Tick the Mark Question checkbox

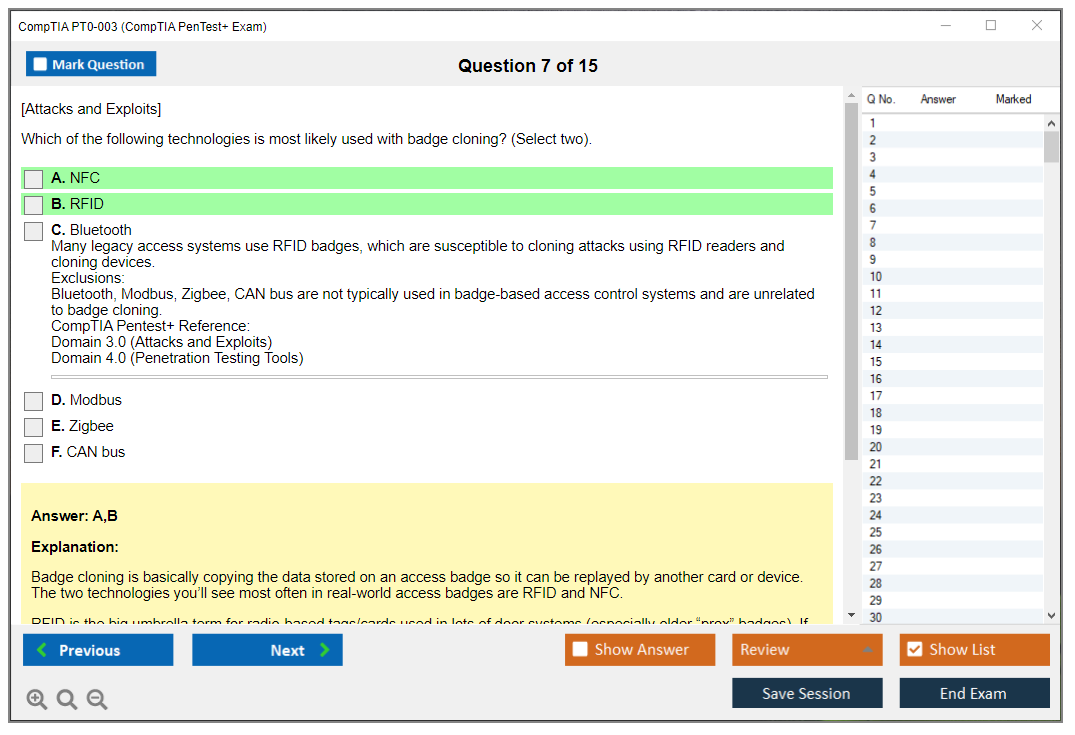coord(41,65)
